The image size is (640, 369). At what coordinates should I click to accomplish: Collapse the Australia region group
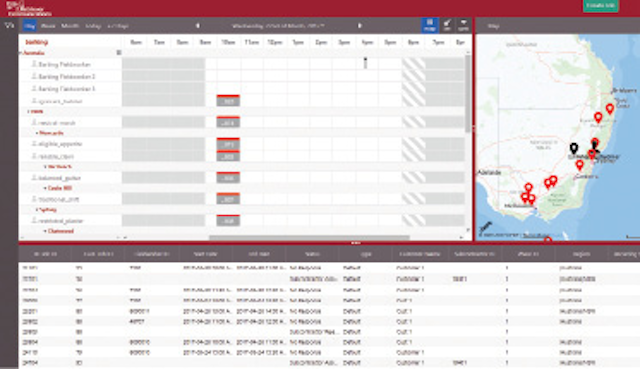[20, 53]
